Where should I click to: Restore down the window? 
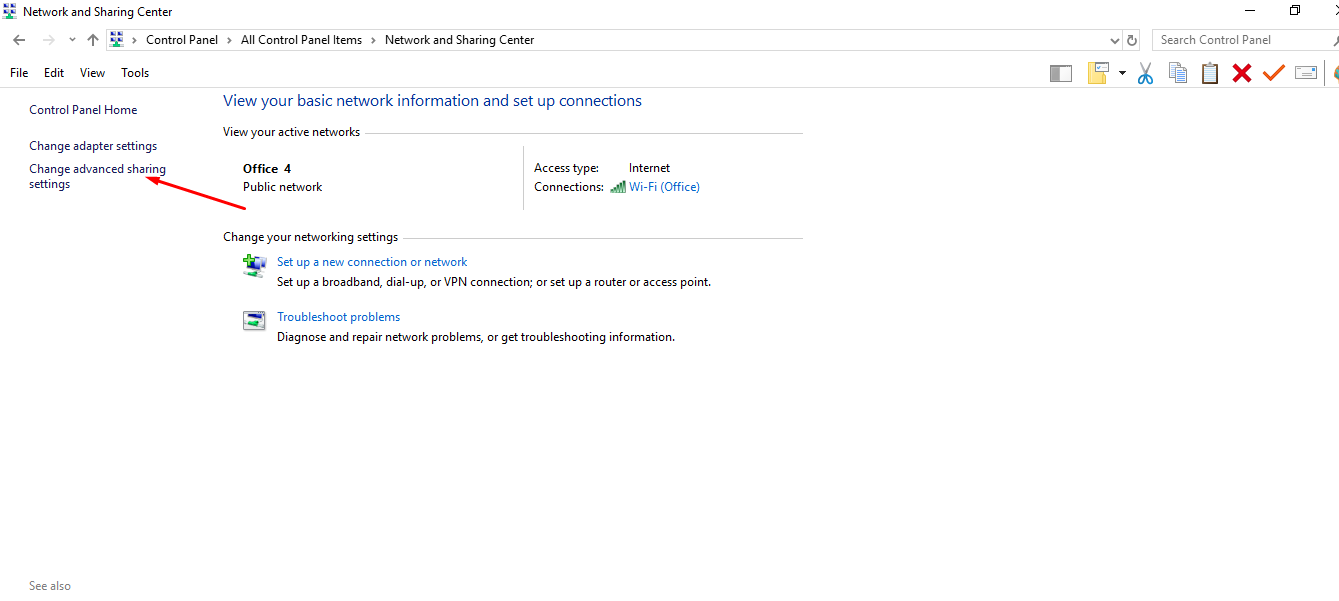tap(1295, 11)
